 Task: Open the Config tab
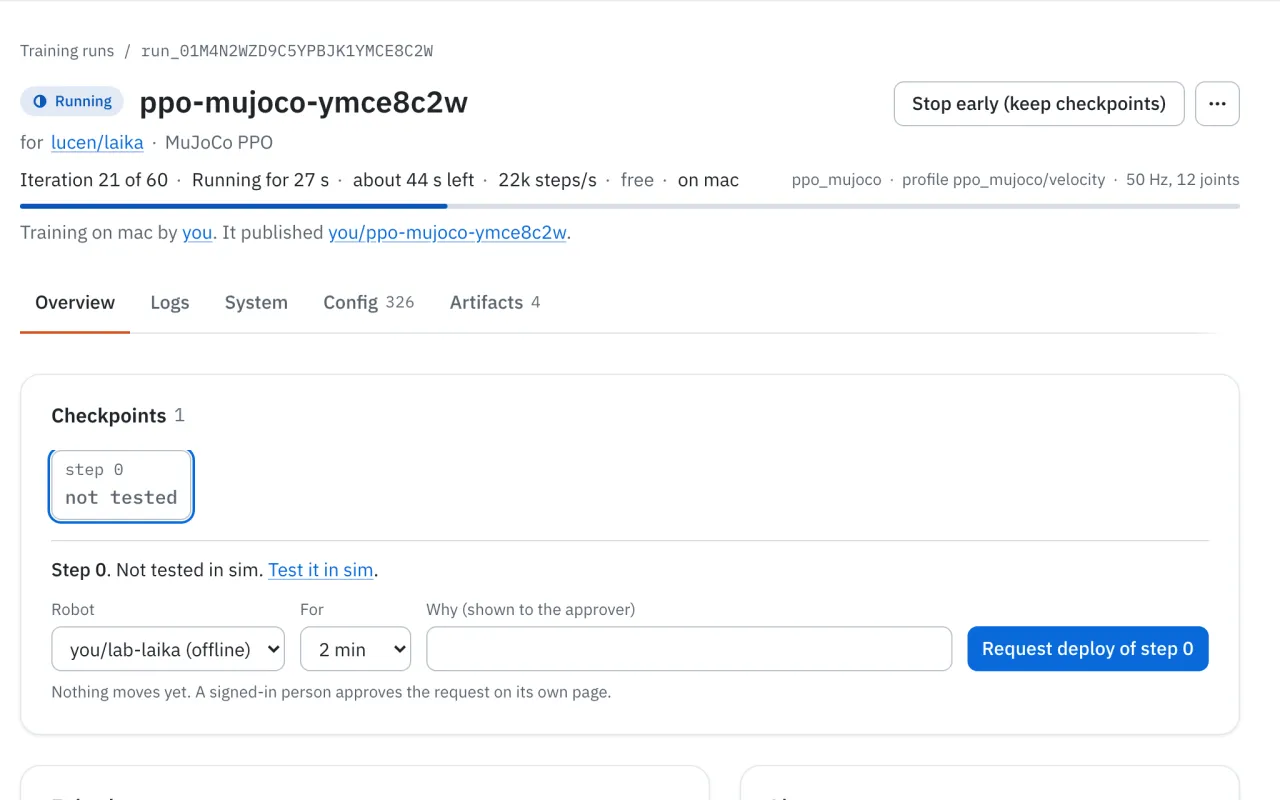point(368,302)
